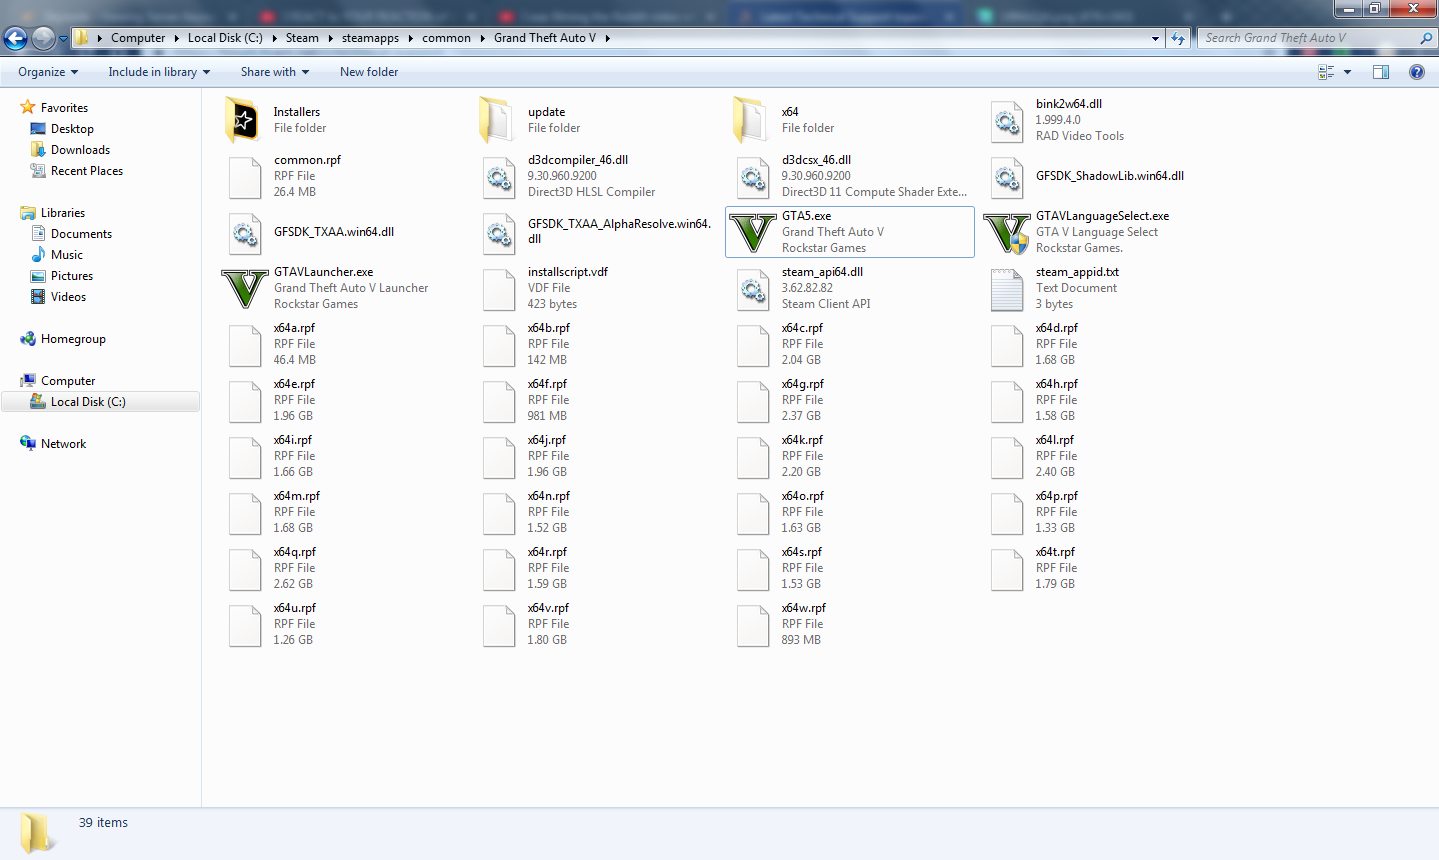This screenshot has height=860, width=1439.
Task: Expand the arrow after common in address bar
Action: click(x=482, y=38)
